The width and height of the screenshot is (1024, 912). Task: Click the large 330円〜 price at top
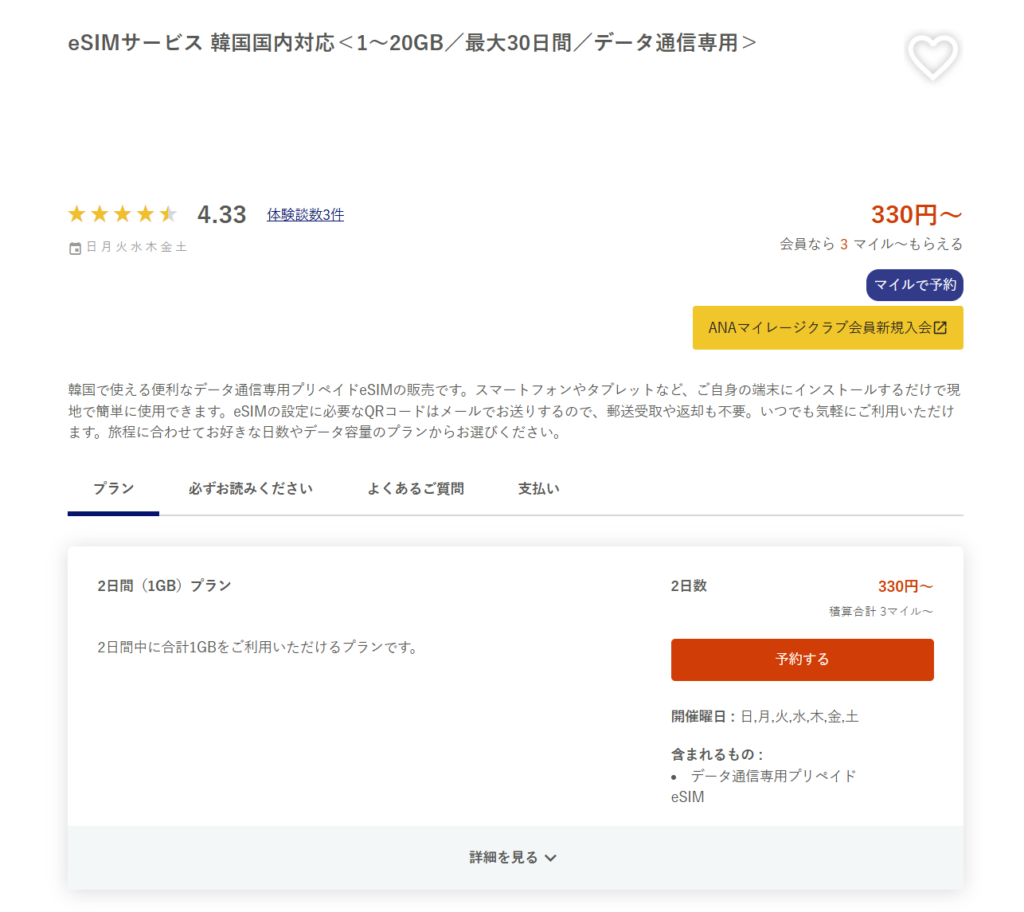(916, 215)
